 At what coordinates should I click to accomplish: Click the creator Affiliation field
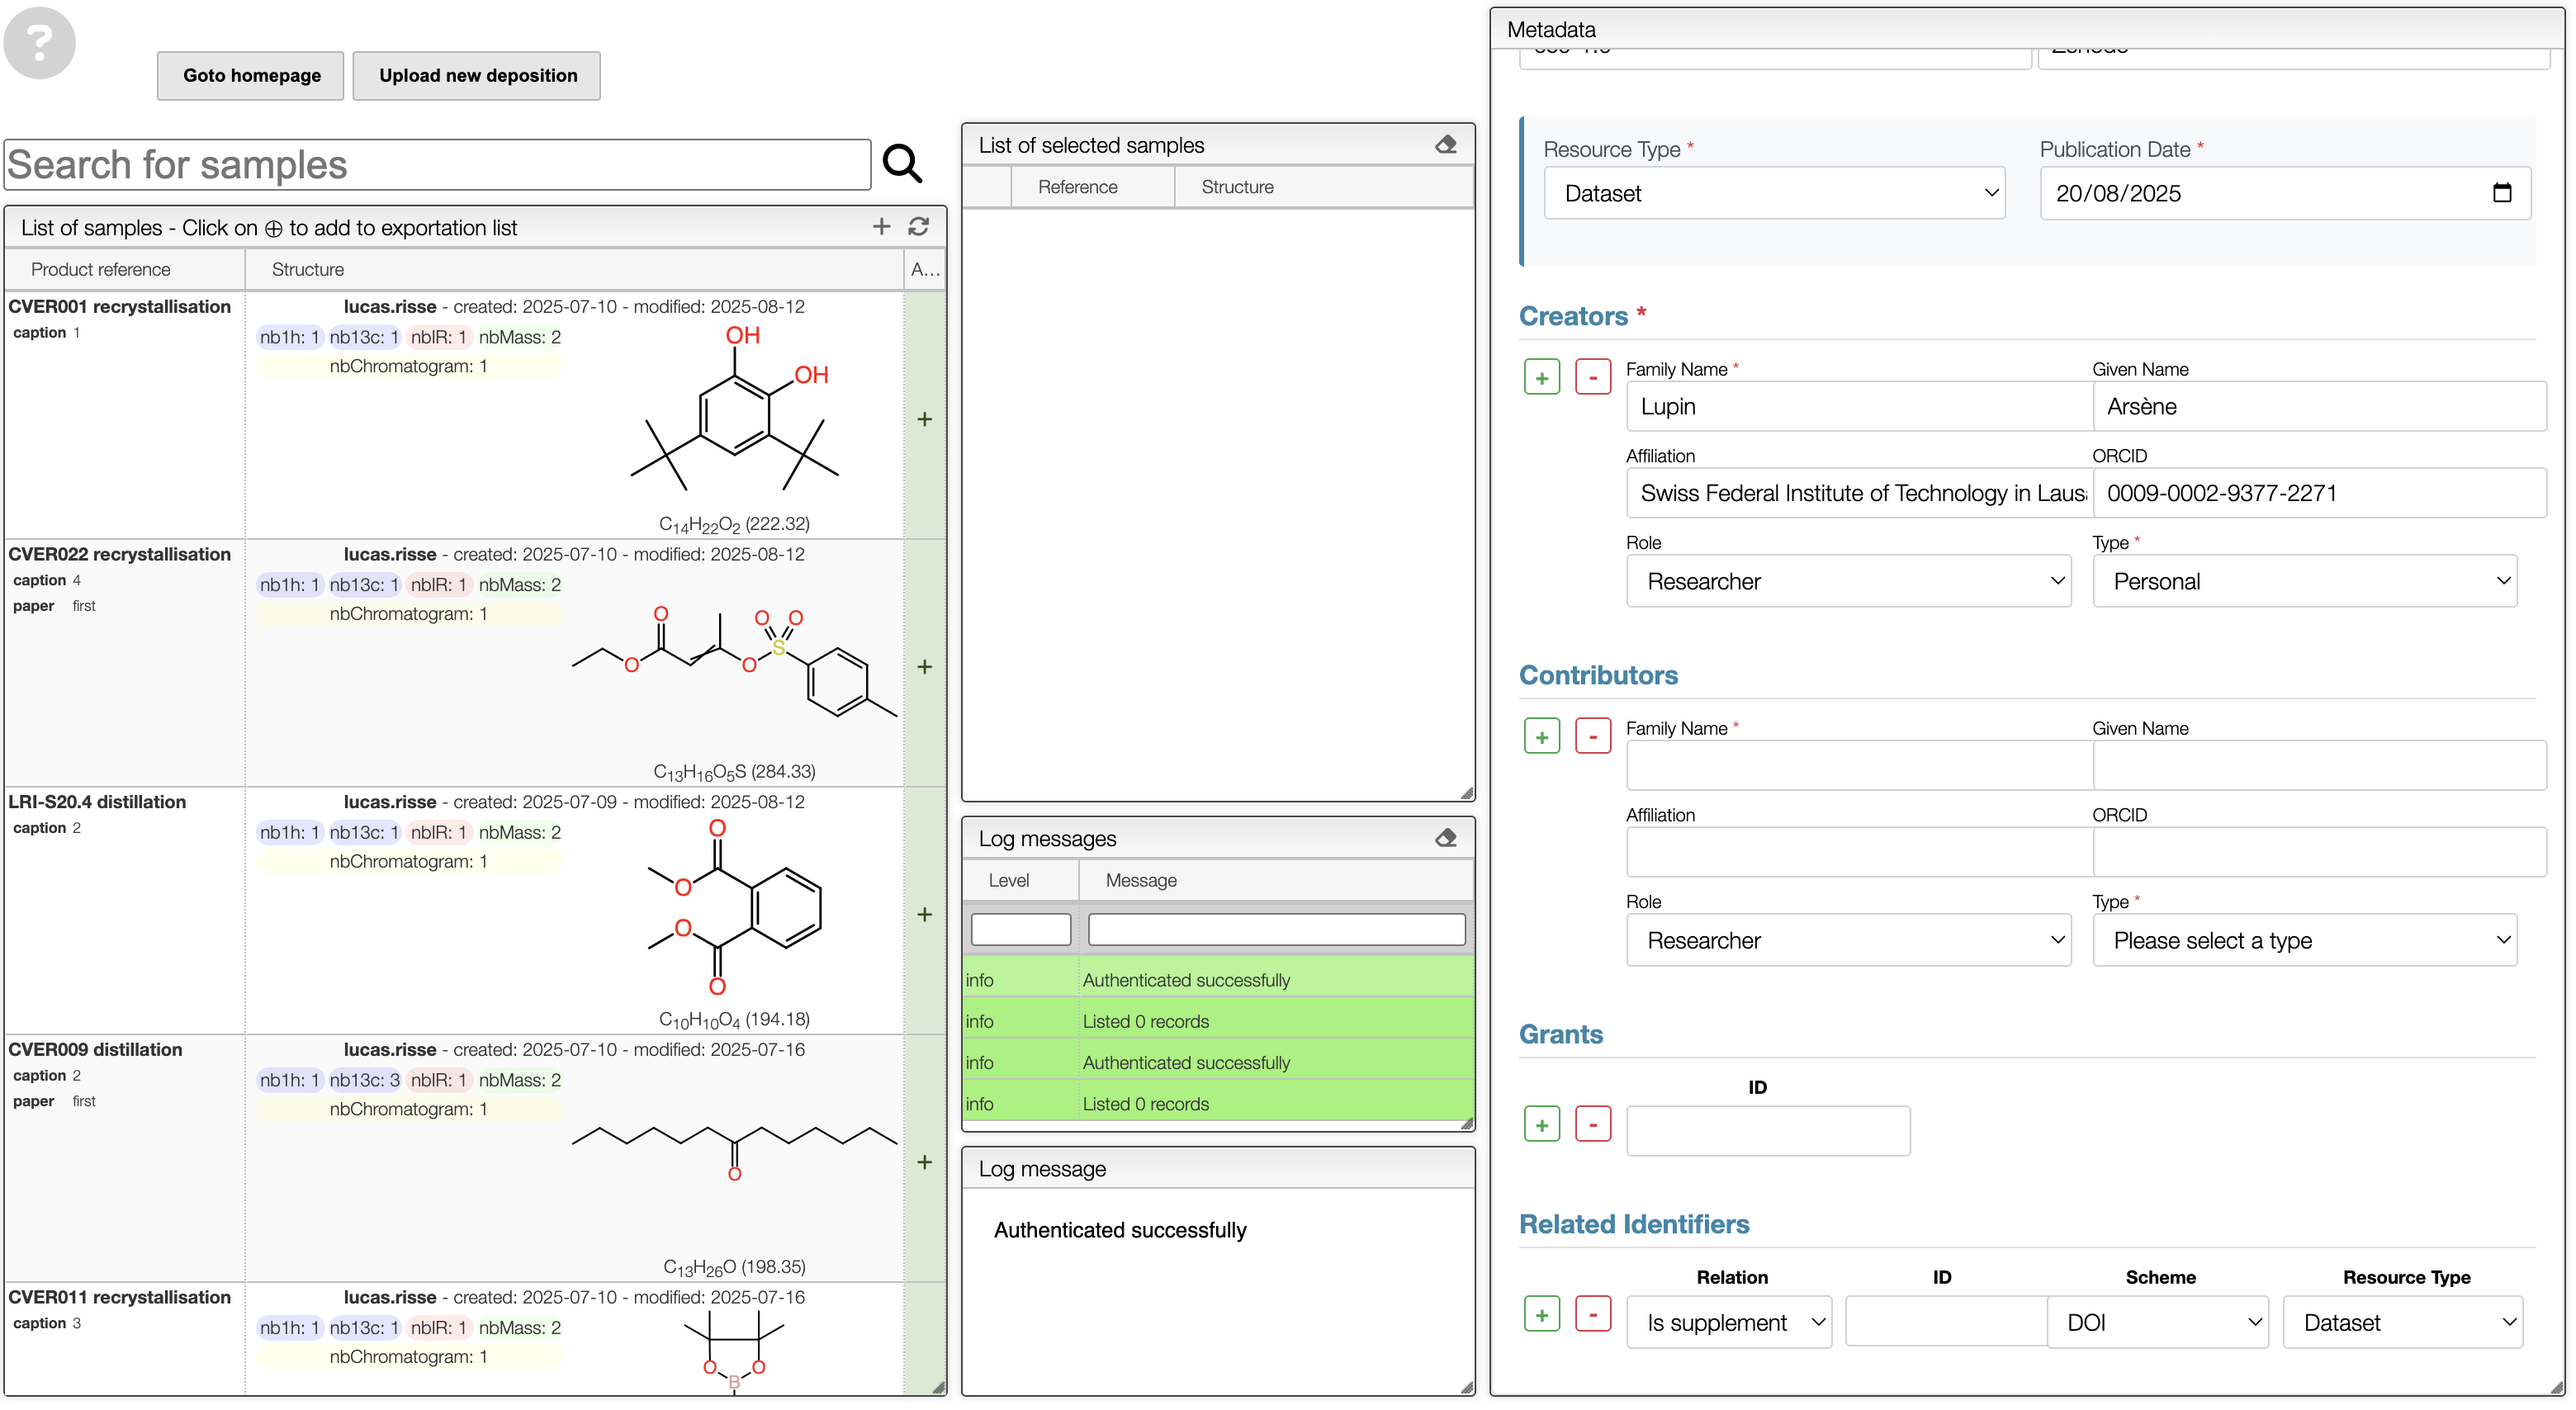click(1859, 493)
